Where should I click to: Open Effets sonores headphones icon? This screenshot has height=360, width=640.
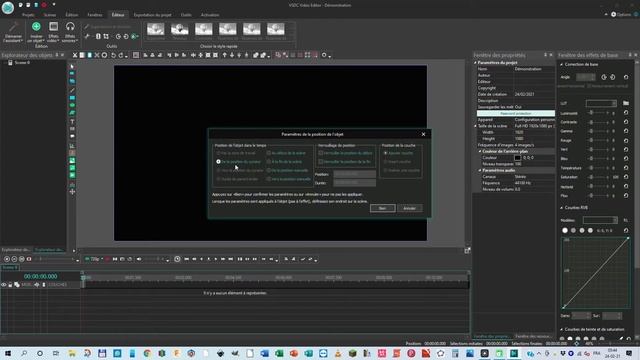click(70, 27)
